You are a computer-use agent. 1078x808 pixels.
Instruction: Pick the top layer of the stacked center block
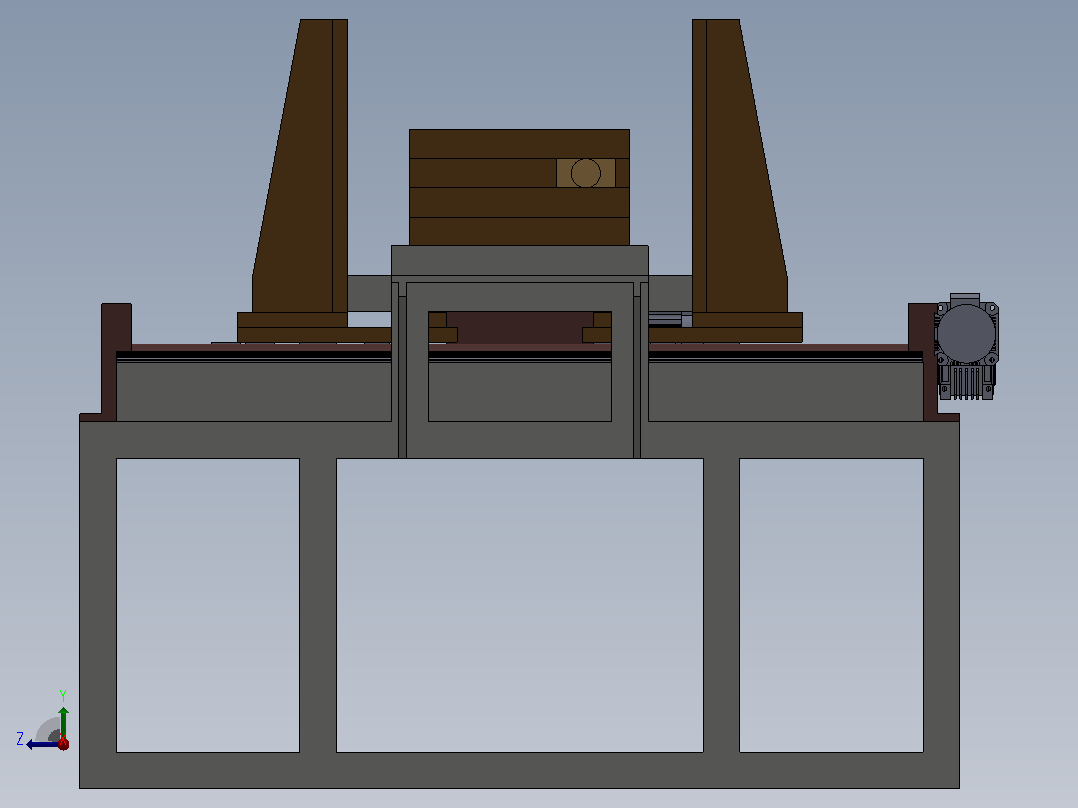[519, 144]
